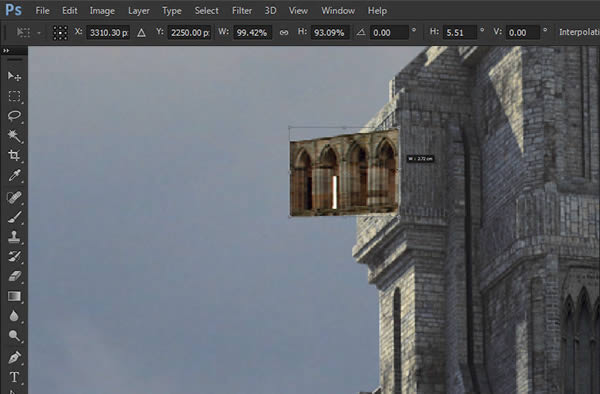Select the Eraser tool
The height and width of the screenshot is (394, 600).
tap(14, 276)
